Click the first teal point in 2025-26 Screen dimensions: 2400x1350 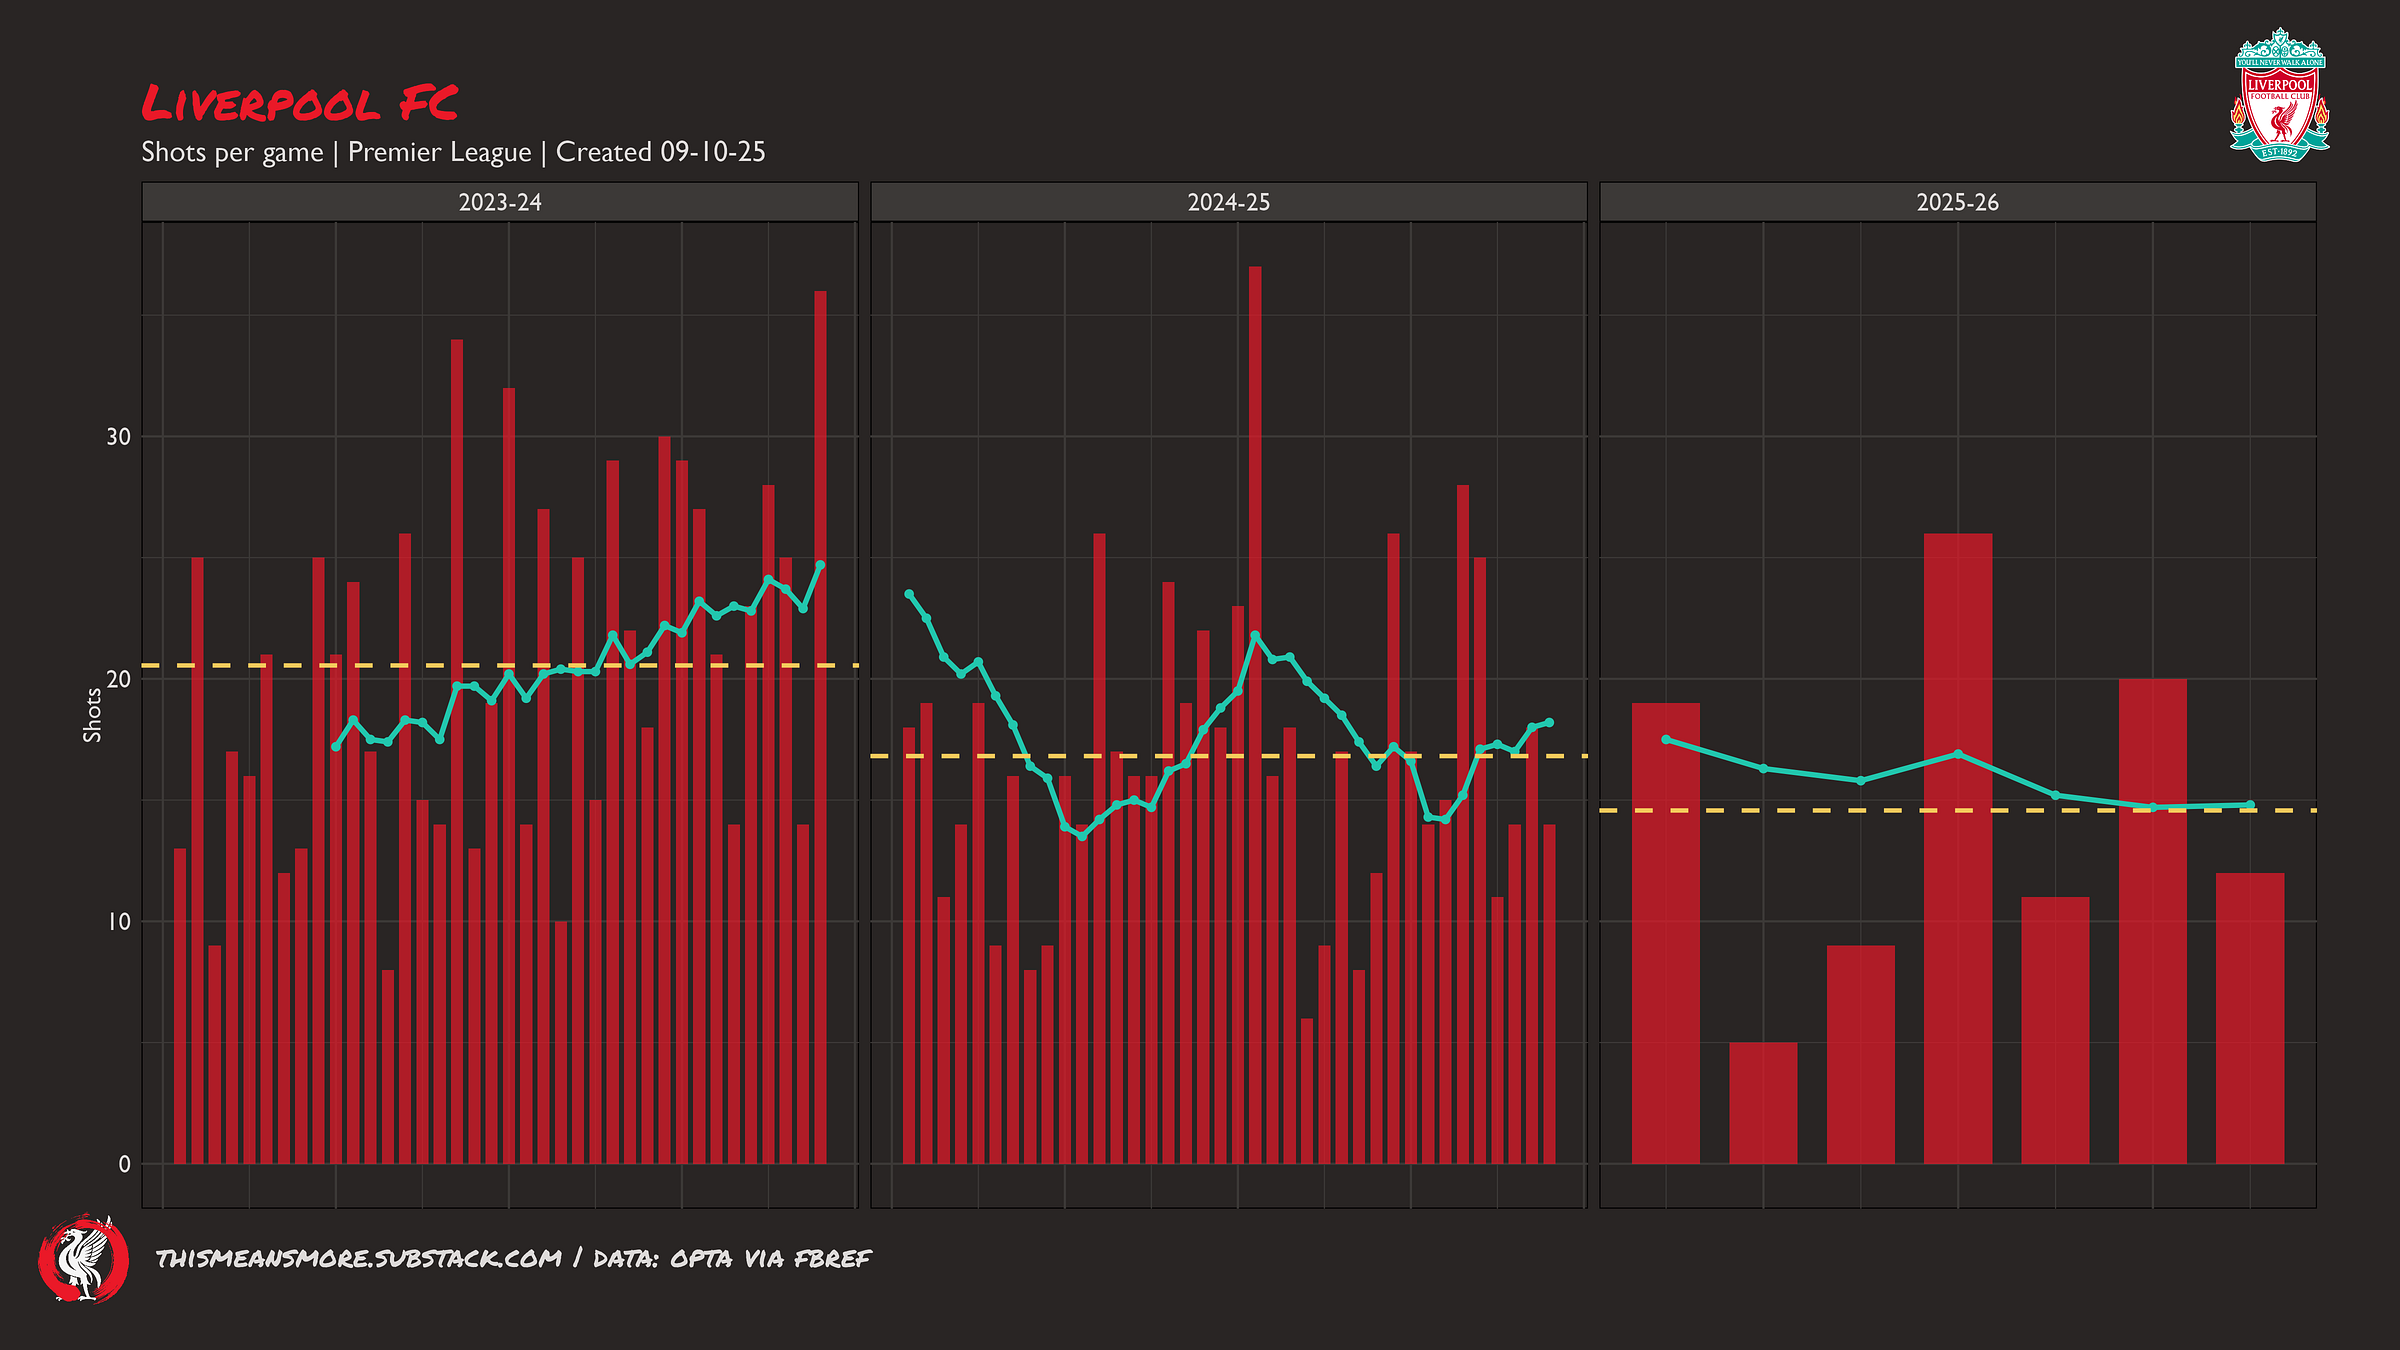(1666, 739)
